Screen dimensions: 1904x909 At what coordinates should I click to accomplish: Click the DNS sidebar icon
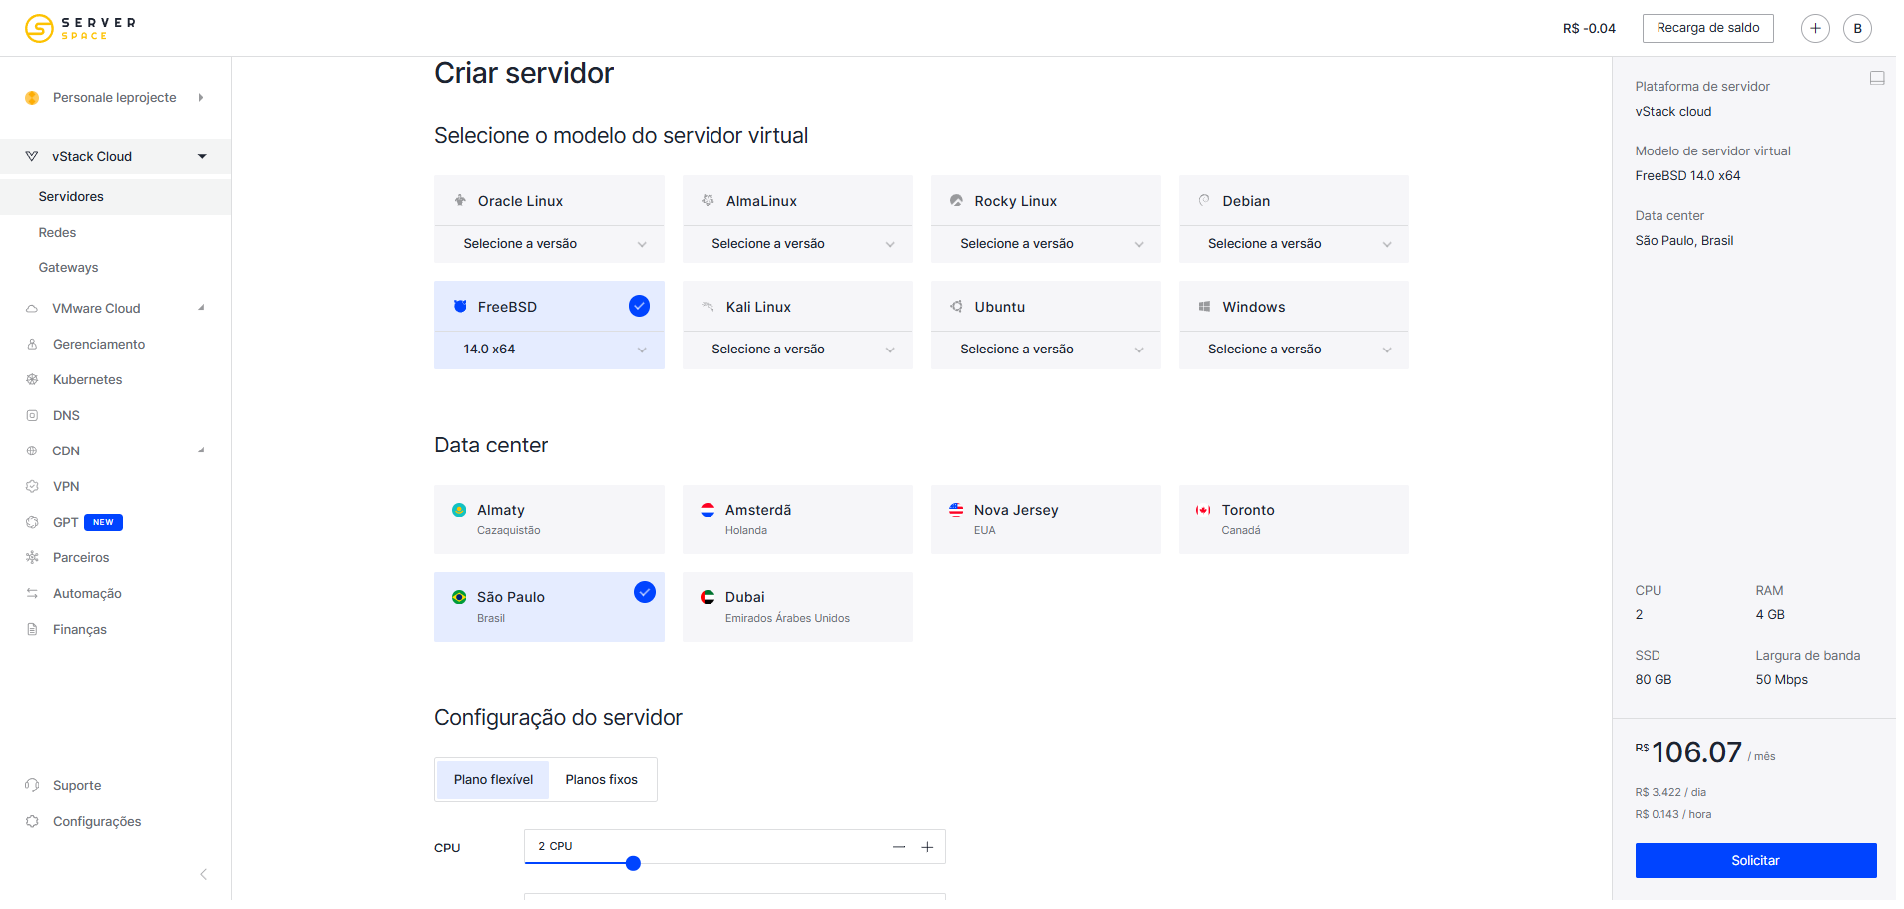coord(32,415)
